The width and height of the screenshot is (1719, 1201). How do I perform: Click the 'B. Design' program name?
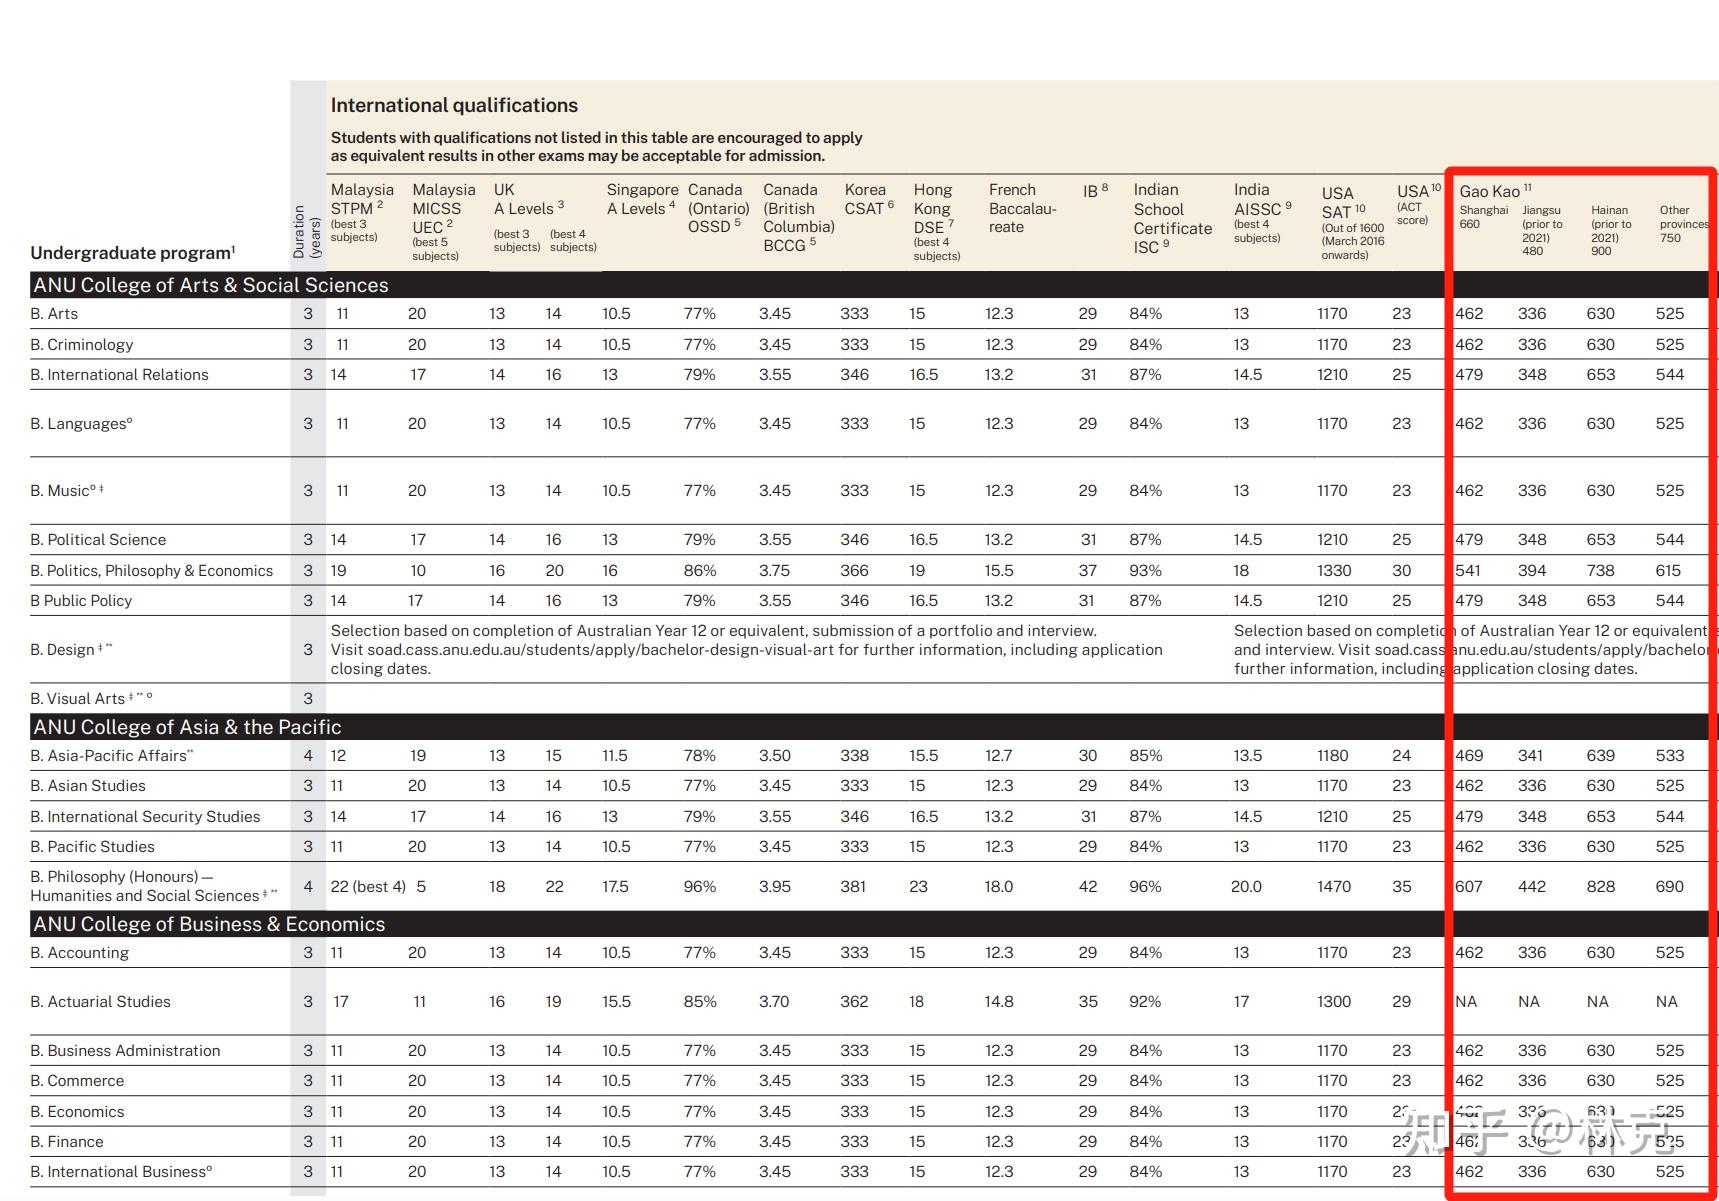click(71, 649)
